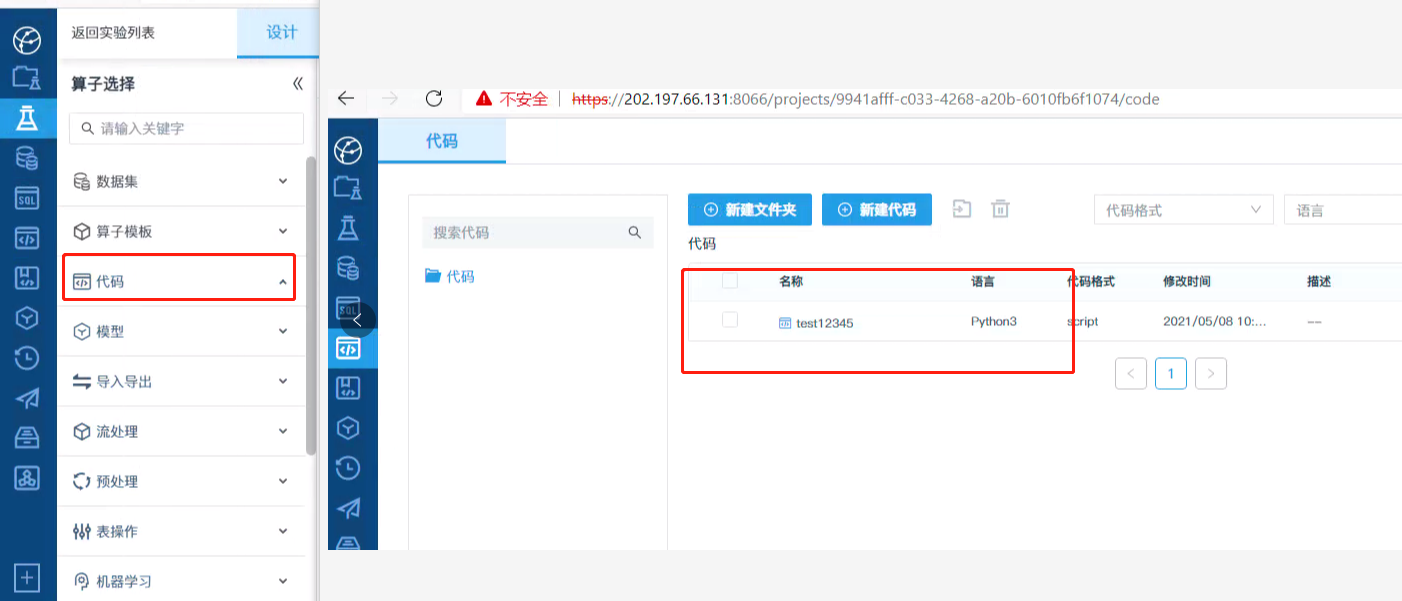
Task: Go back using browser back arrow
Action: pos(346,98)
